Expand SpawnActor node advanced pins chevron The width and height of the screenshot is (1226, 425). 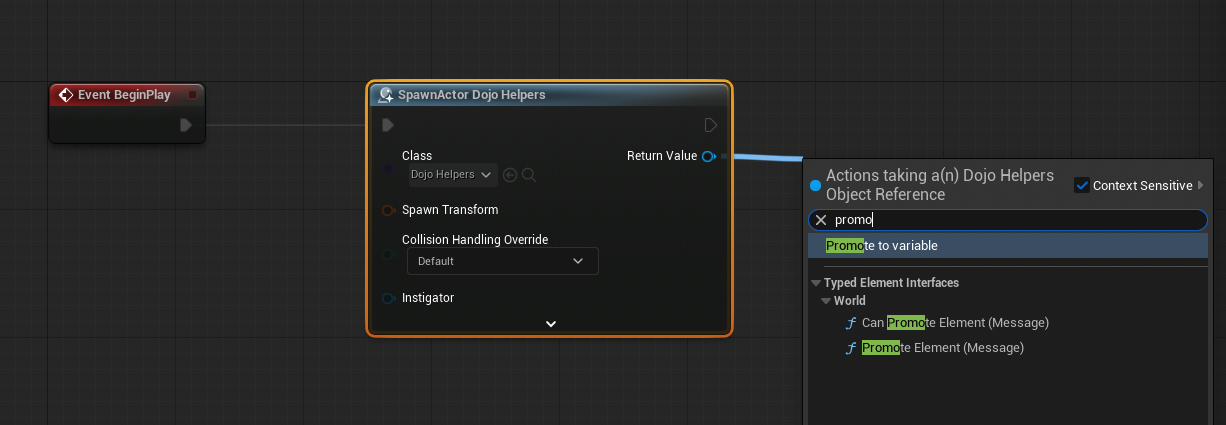click(550, 323)
